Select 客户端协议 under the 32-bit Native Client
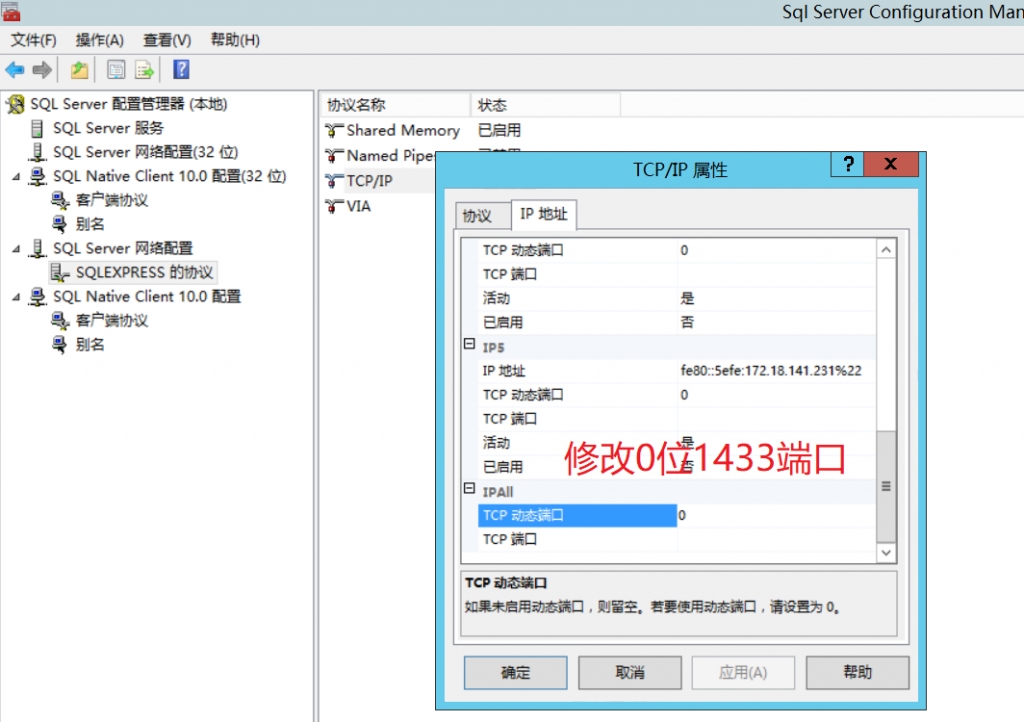The height and width of the screenshot is (722, 1024). coord(112,200)
